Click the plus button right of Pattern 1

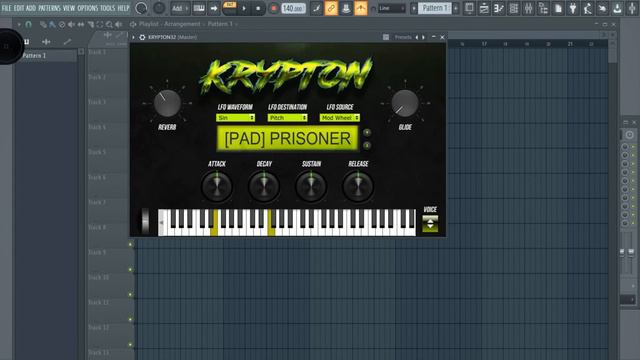pyautogui.click(x=456, y=8)
